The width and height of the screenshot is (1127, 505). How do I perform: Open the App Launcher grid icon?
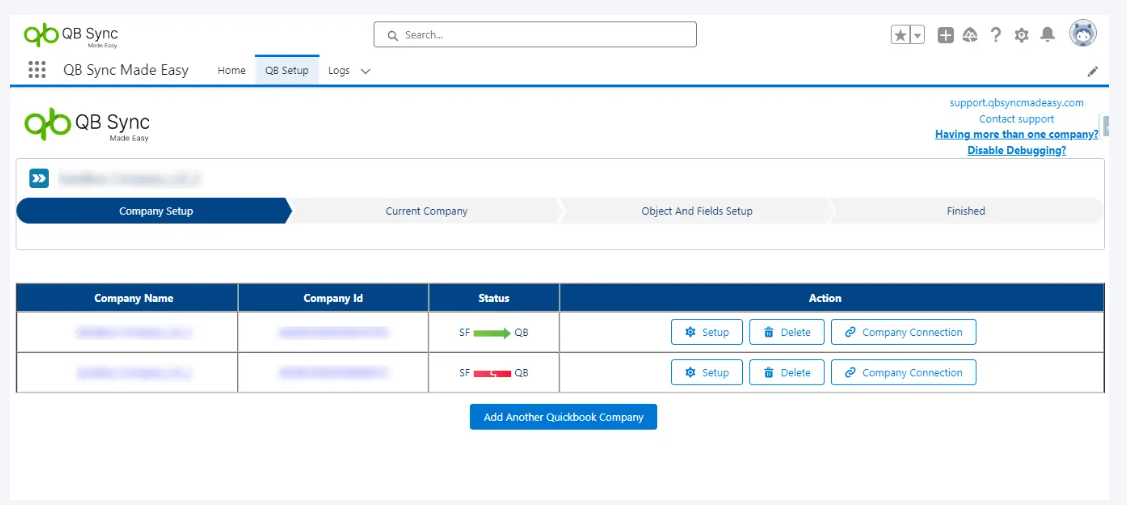pos(37,70)
